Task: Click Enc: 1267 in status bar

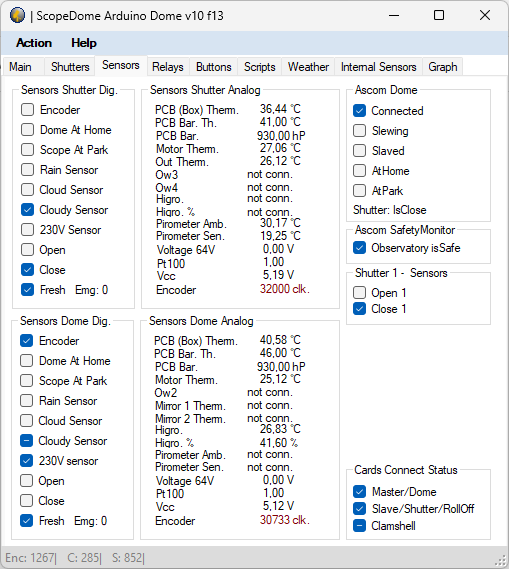Action: (x=31, y=558)
